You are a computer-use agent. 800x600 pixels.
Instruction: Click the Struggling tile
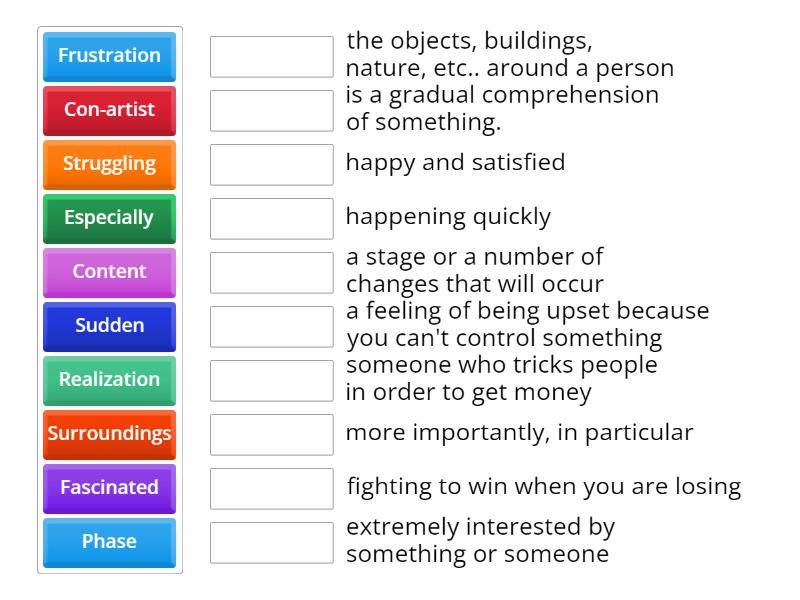pos(109,165)
